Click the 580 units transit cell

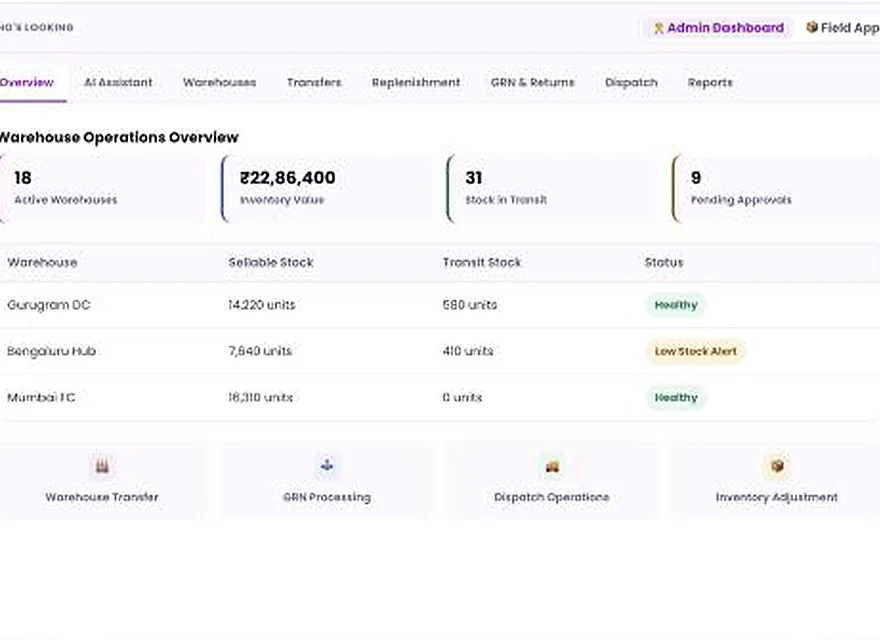tap(470, 305)
